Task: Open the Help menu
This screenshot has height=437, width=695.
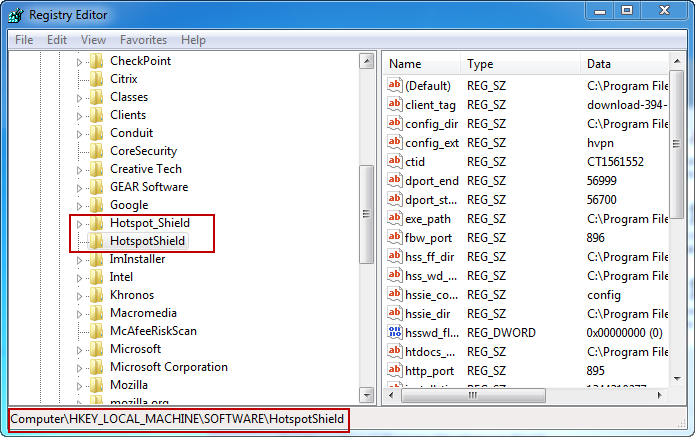Action: [193, 40]
